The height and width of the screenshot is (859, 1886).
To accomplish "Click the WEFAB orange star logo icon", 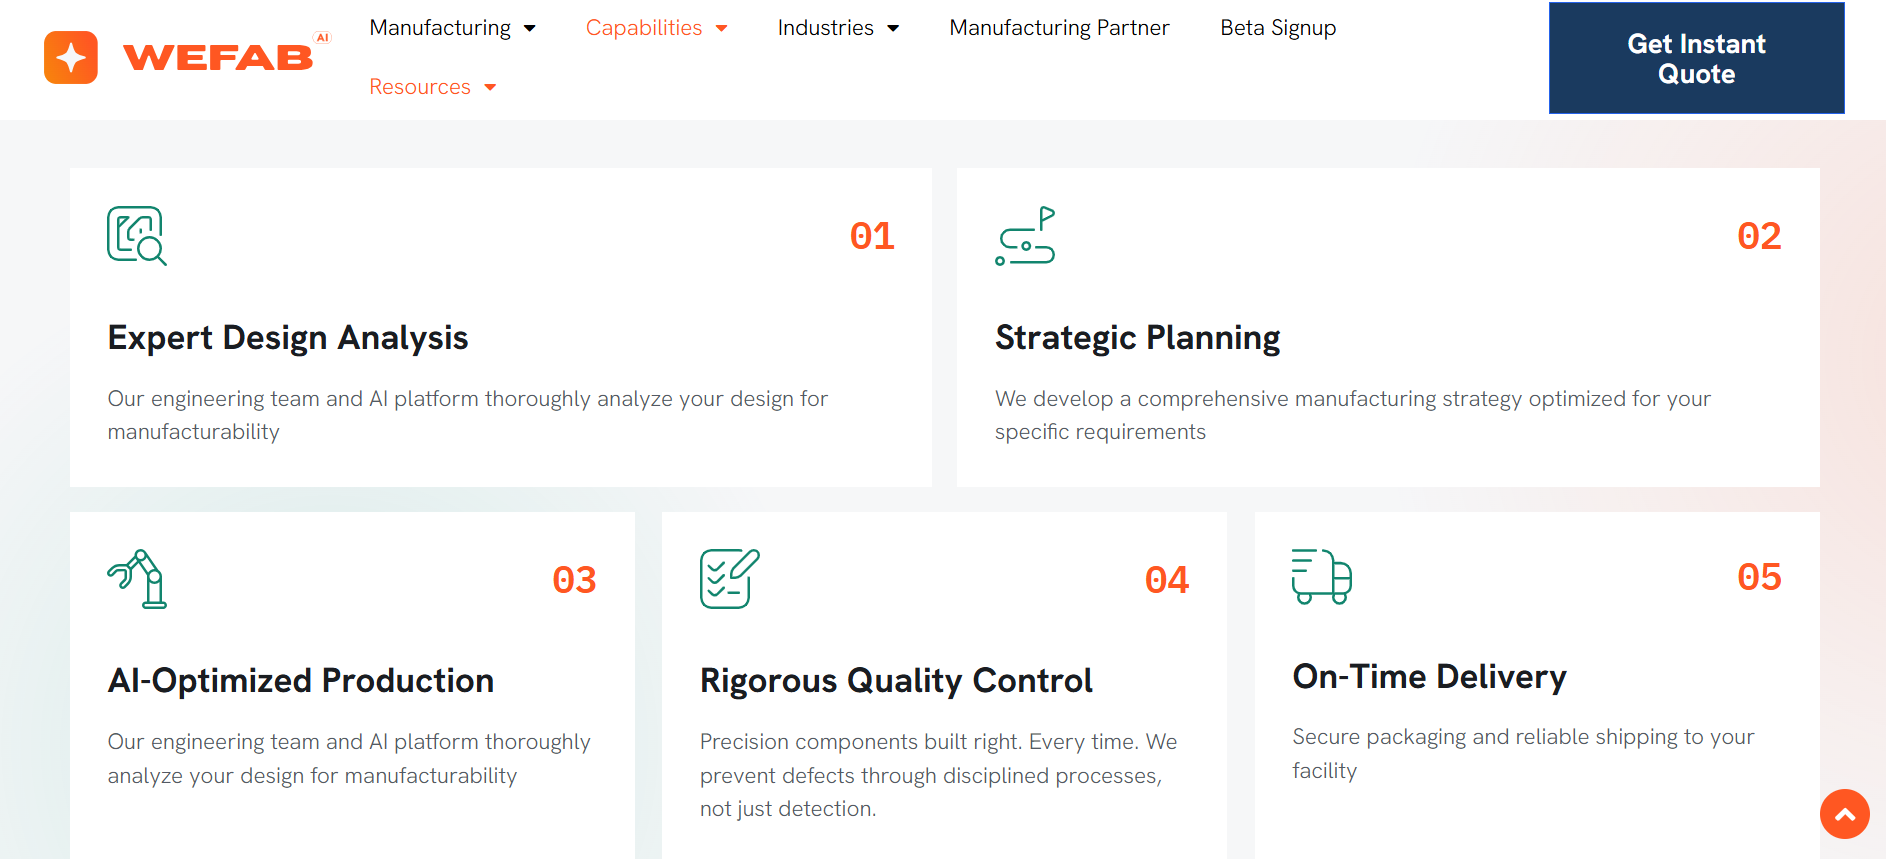I will (x=71, y=58).
